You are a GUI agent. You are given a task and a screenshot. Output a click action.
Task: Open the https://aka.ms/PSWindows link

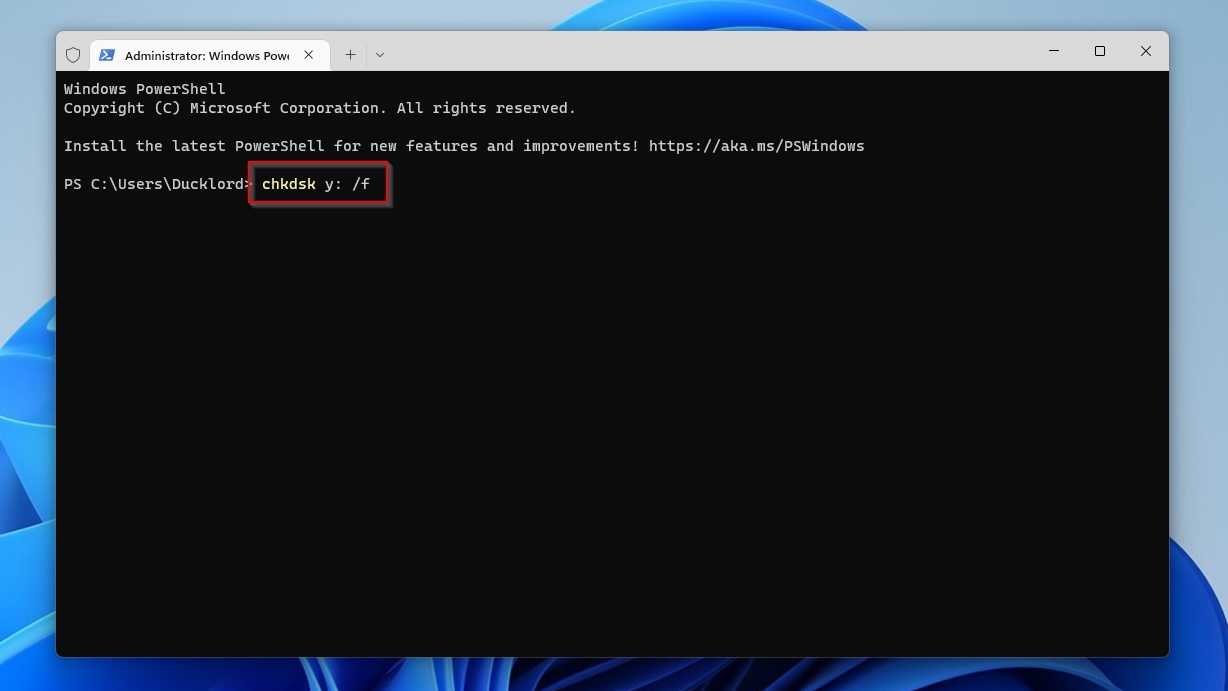point(756,146)
